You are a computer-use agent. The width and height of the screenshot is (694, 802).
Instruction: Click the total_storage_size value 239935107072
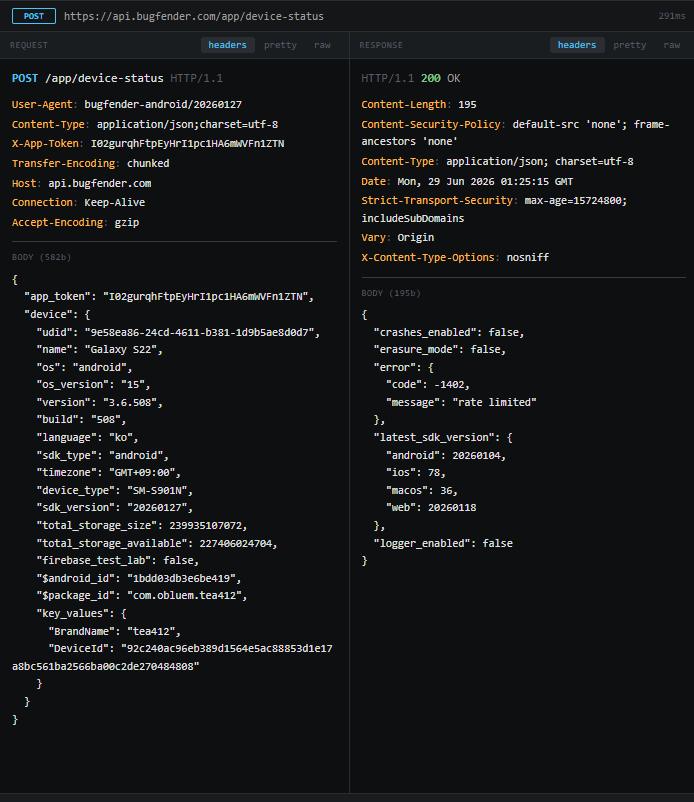tap(205, 526)
